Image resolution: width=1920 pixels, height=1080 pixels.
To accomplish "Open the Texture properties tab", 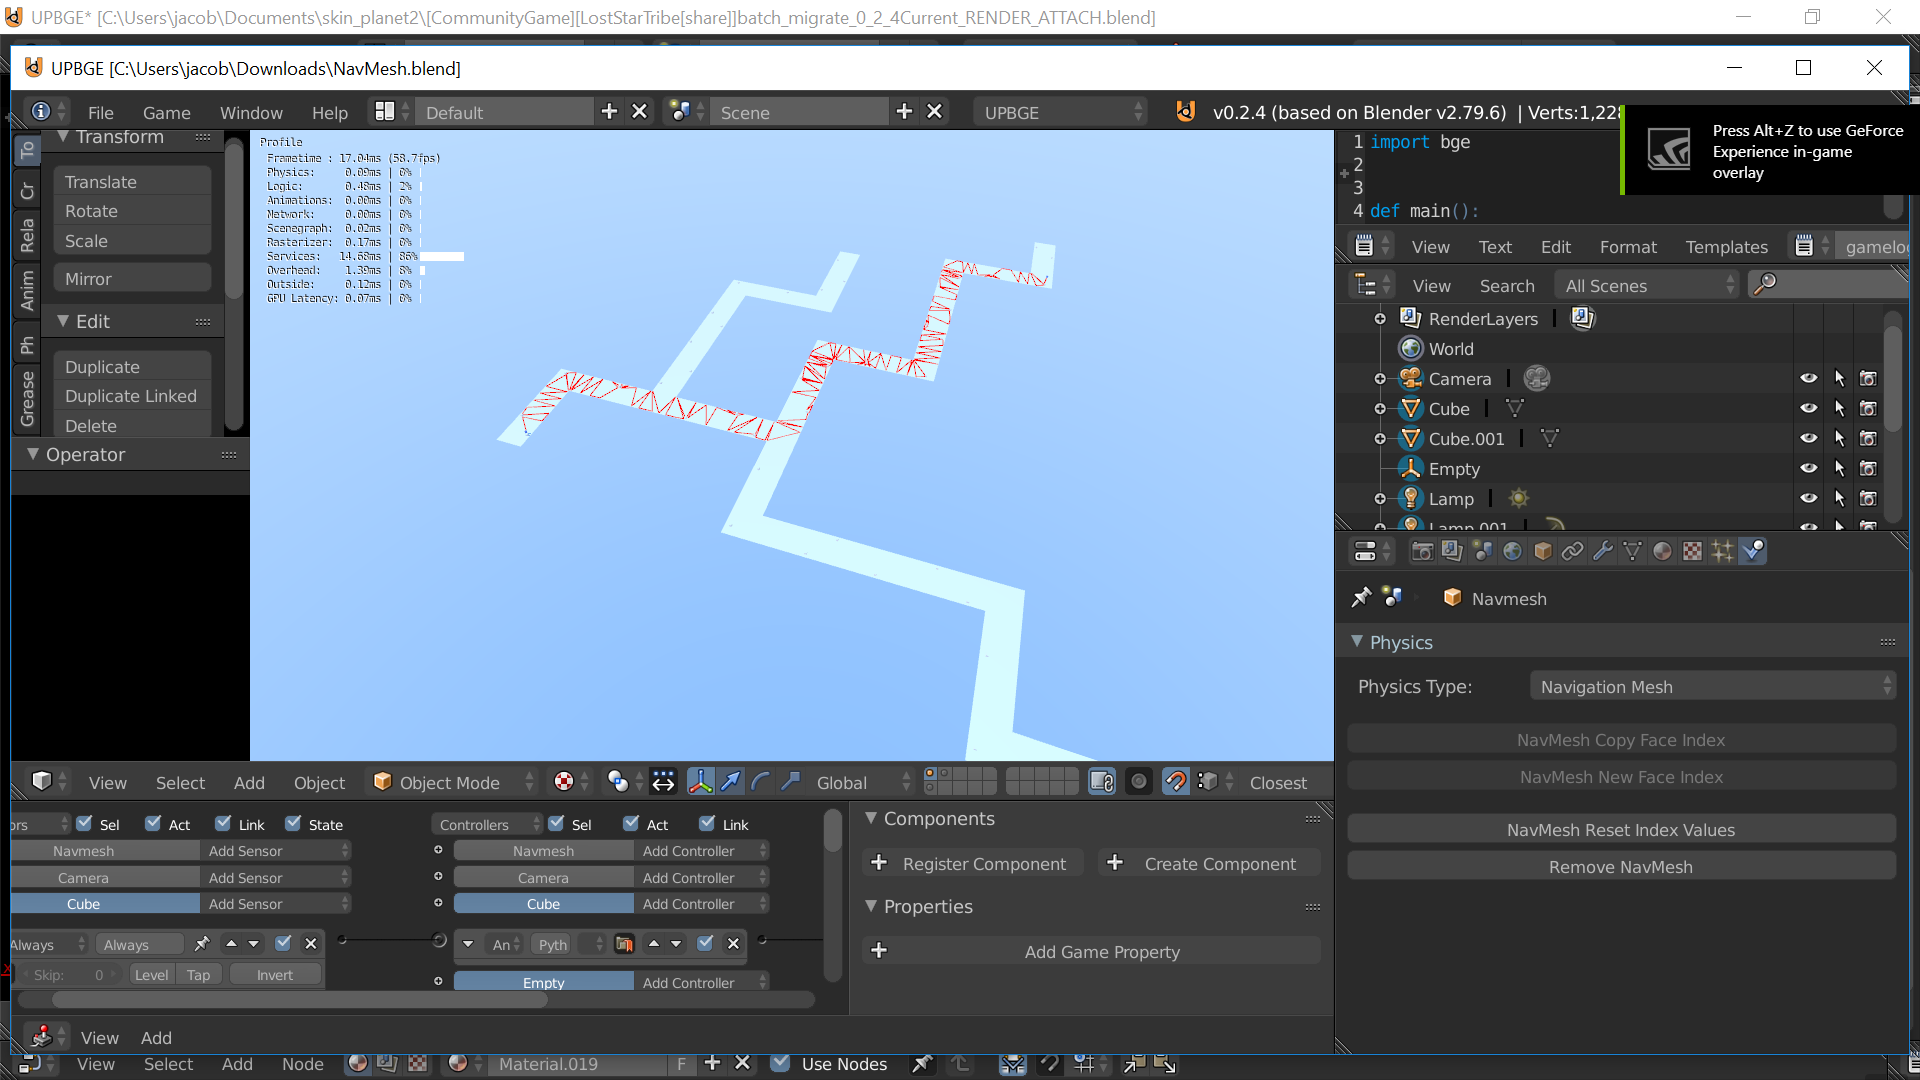I will [1693, 550].
